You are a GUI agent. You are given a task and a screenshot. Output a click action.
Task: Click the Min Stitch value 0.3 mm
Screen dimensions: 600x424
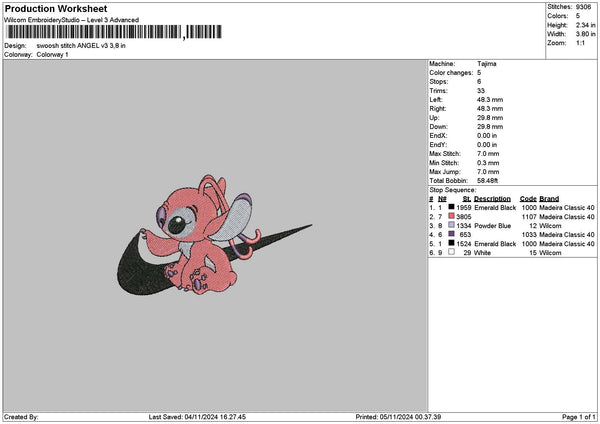pos(488,163)
